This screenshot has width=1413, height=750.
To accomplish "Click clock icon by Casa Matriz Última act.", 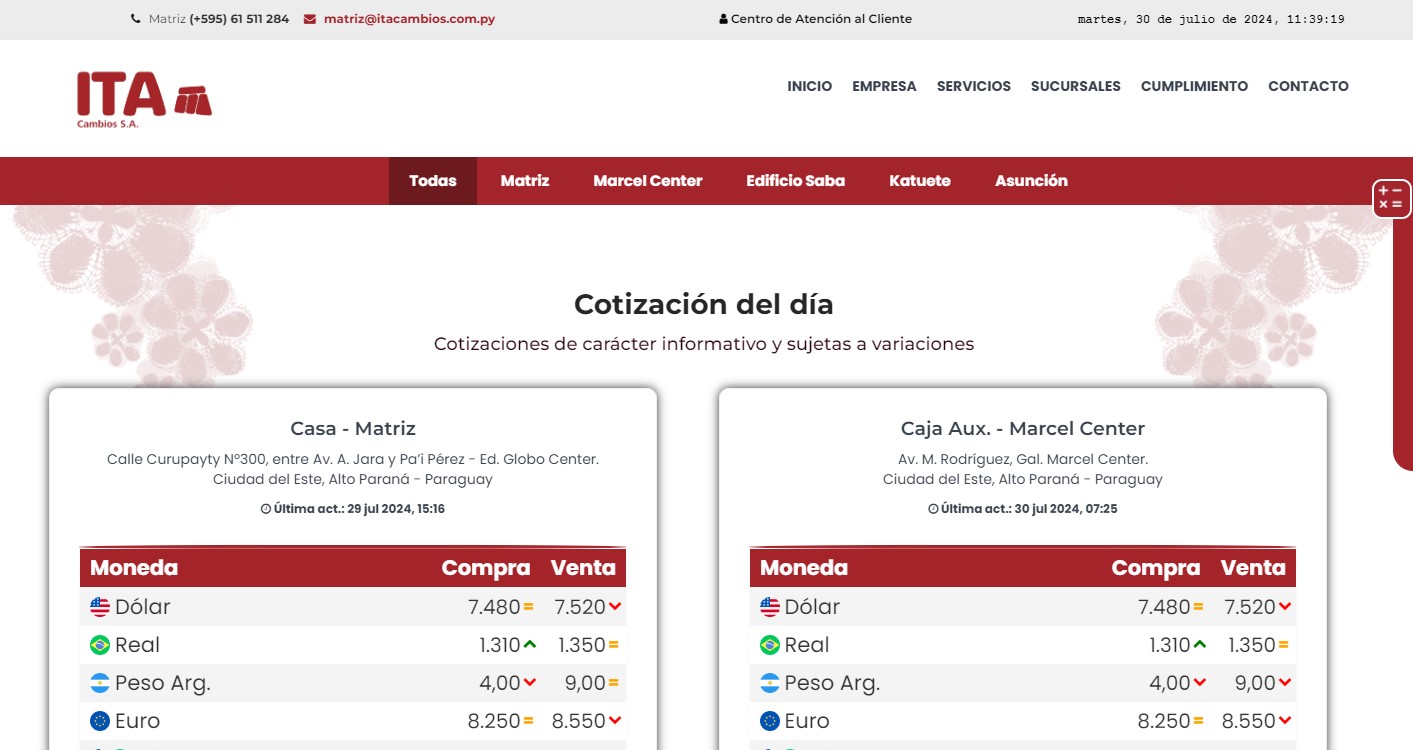I will pos(266,509).
